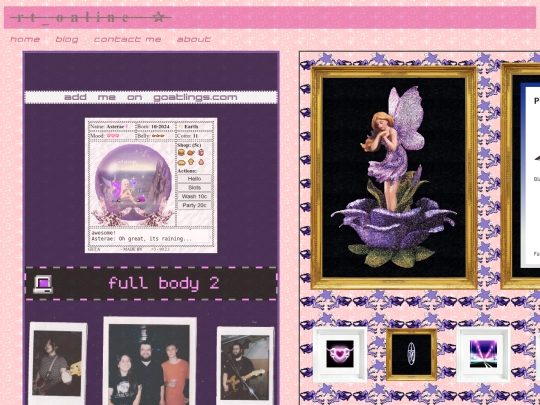Click the Mood hearts indicator
This screenshot has width=540, height=405.
click(113, 136)
